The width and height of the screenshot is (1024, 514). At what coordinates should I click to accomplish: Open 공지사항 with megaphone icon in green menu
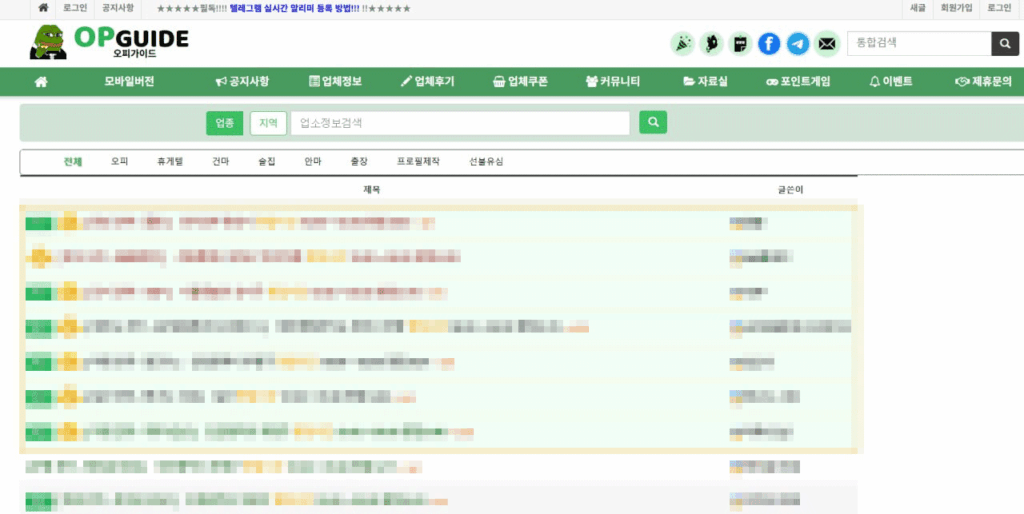pos(242,82)
